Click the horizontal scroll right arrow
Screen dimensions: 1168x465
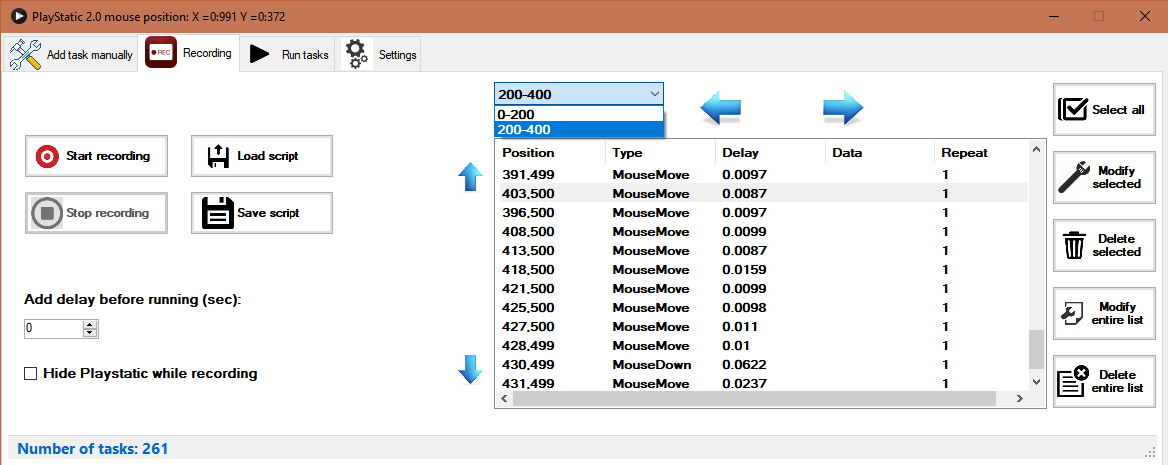click(1020, 399)
